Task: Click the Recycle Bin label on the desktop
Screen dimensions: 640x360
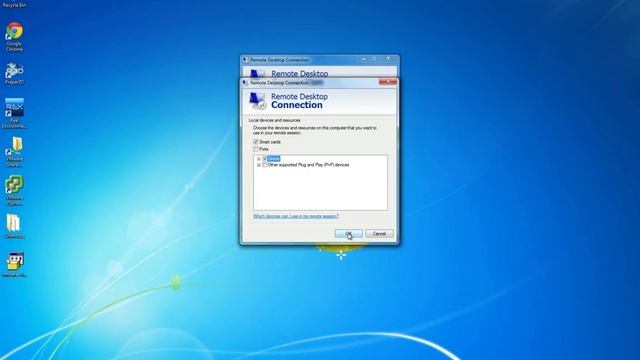Action: pyautogui.click(x=14, y=5)
